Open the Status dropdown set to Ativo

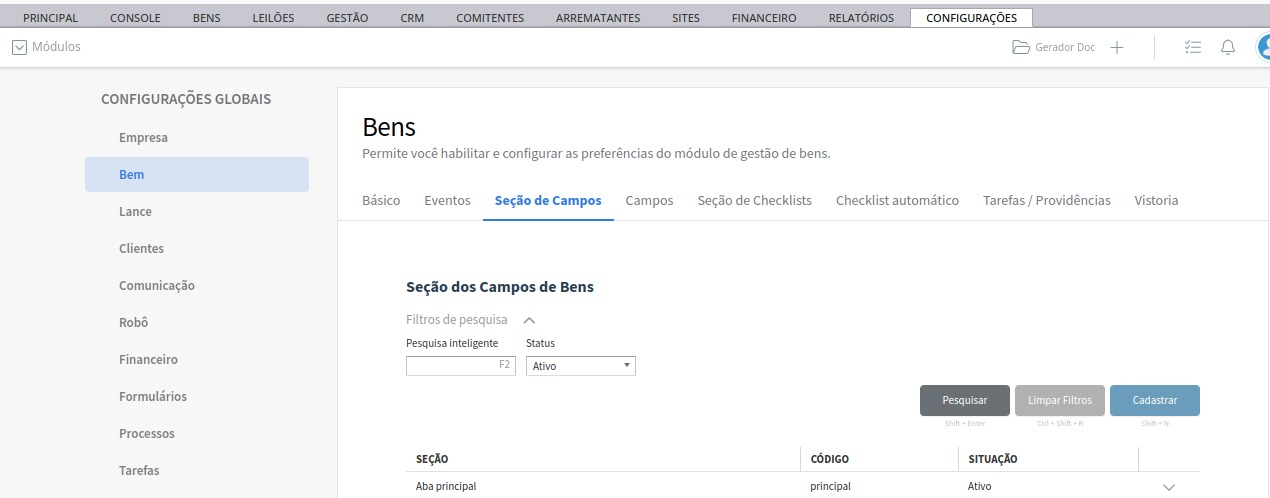pos(581,366)
